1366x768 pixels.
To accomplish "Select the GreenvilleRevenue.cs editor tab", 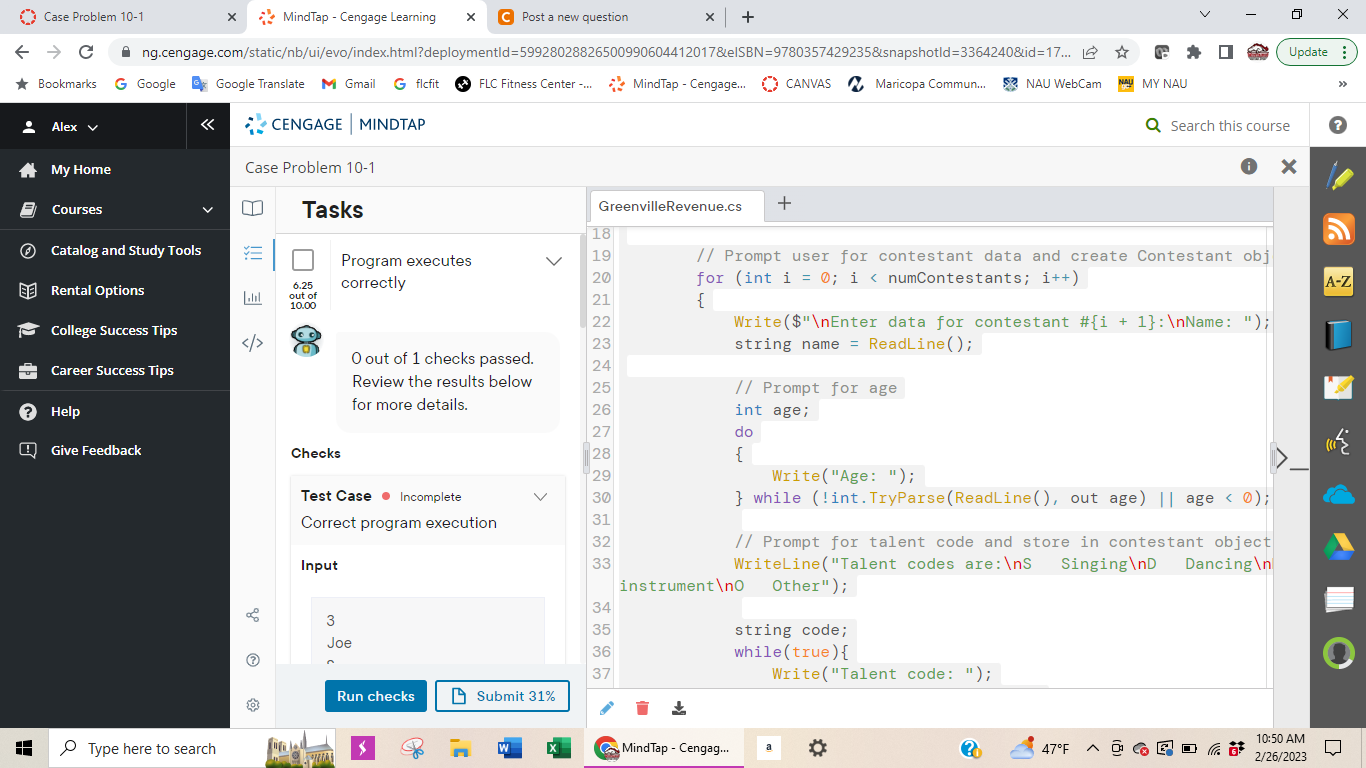I will (677, 206).
